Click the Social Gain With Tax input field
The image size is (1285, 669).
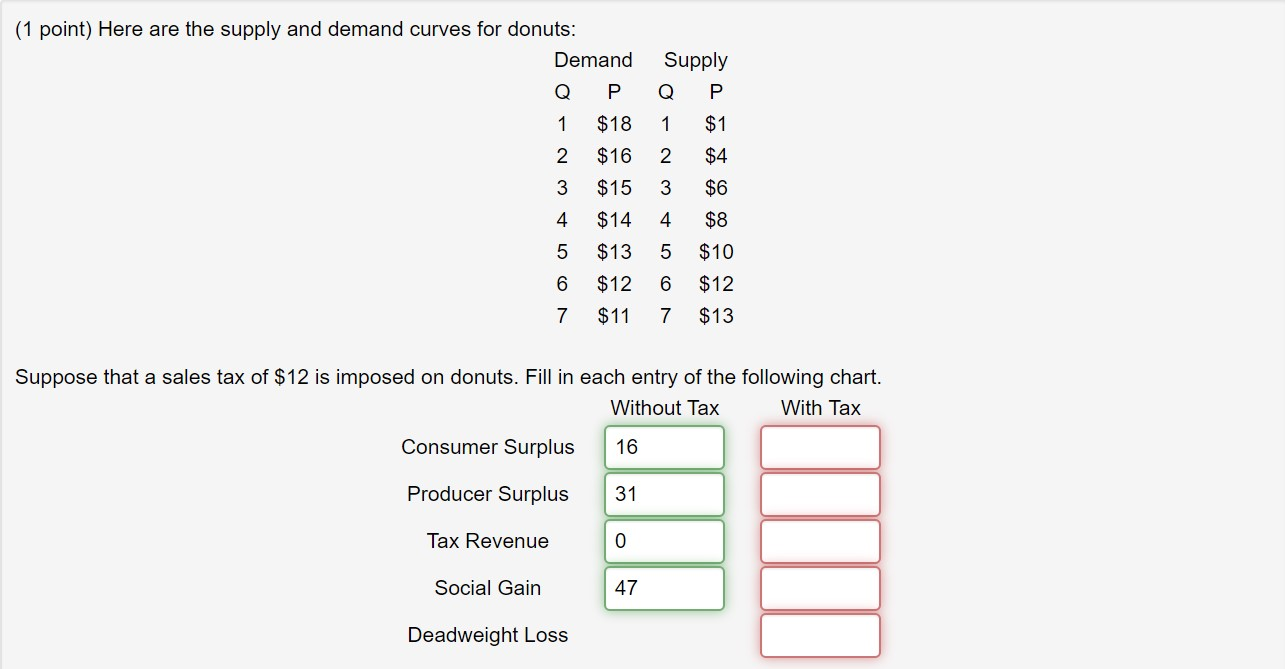pos(818,587)
